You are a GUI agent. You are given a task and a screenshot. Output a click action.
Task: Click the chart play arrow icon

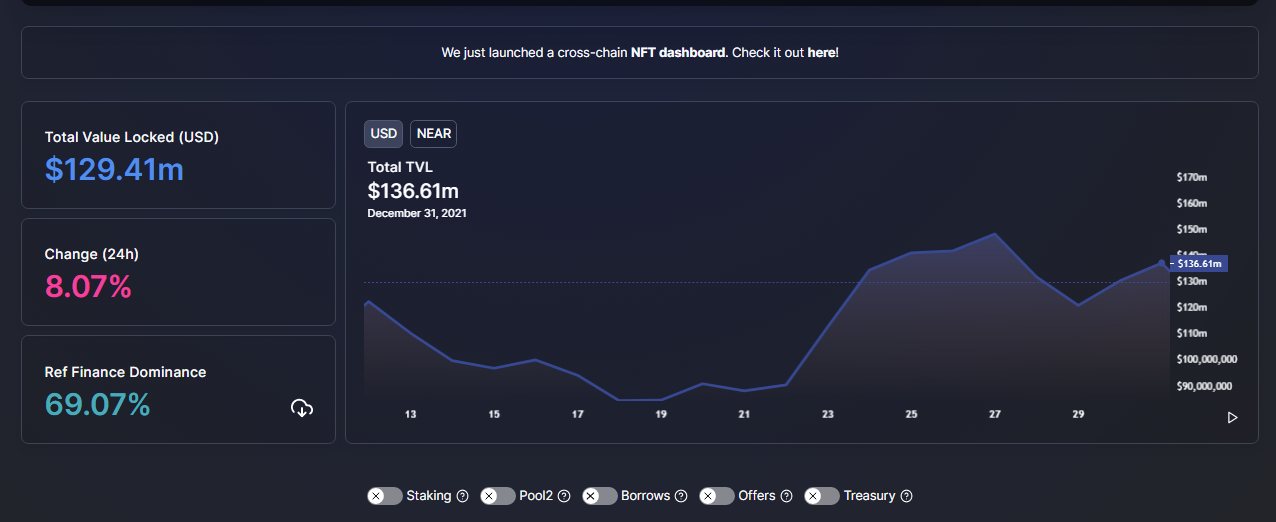pos(1232,417)
